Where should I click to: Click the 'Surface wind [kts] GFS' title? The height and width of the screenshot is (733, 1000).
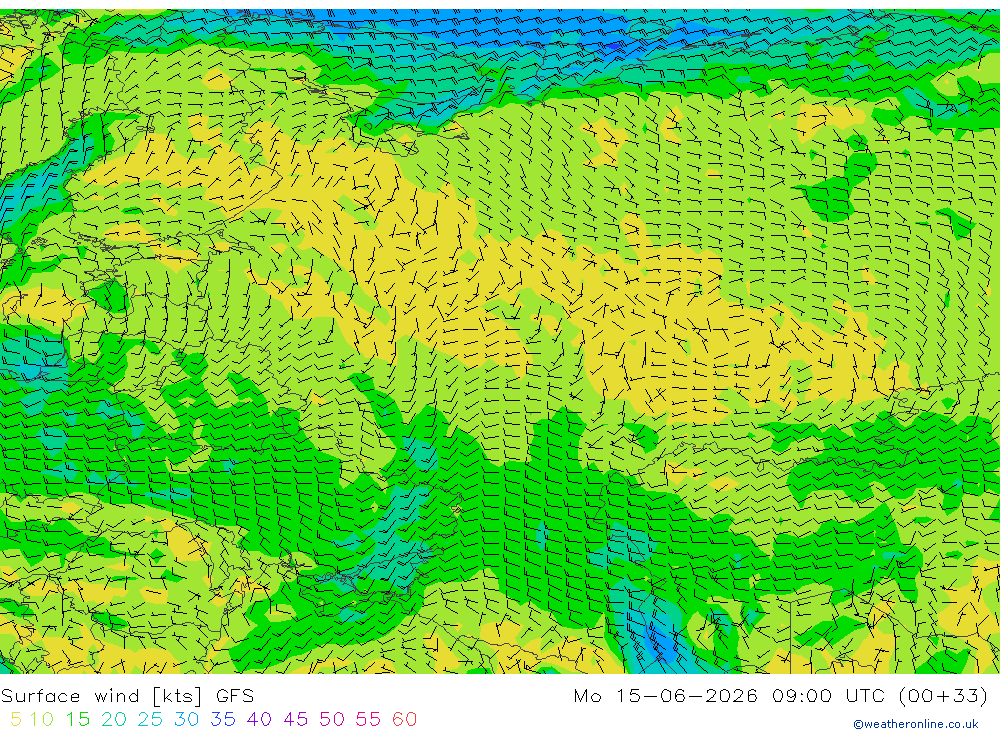128,695
